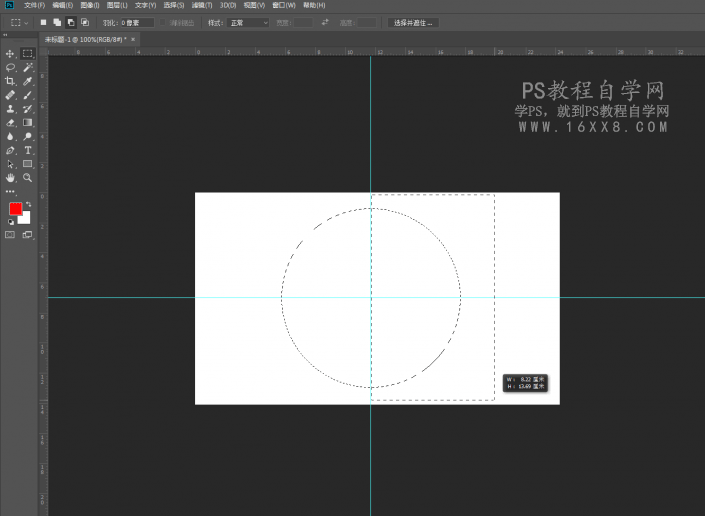Close the 未标题-1 document tab

pos(133,40)
